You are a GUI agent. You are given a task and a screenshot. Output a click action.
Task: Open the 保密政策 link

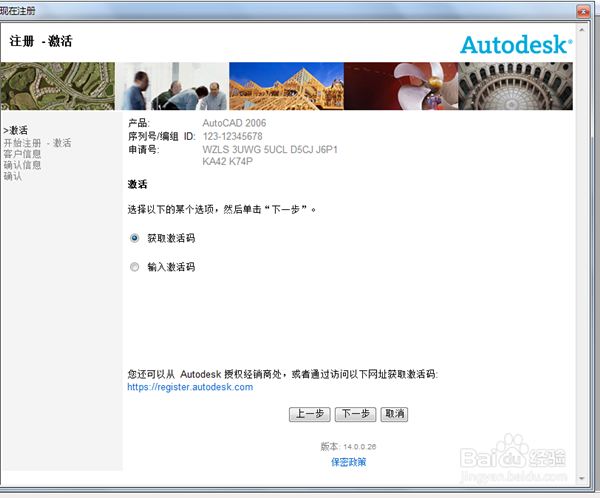click(348, 462)
